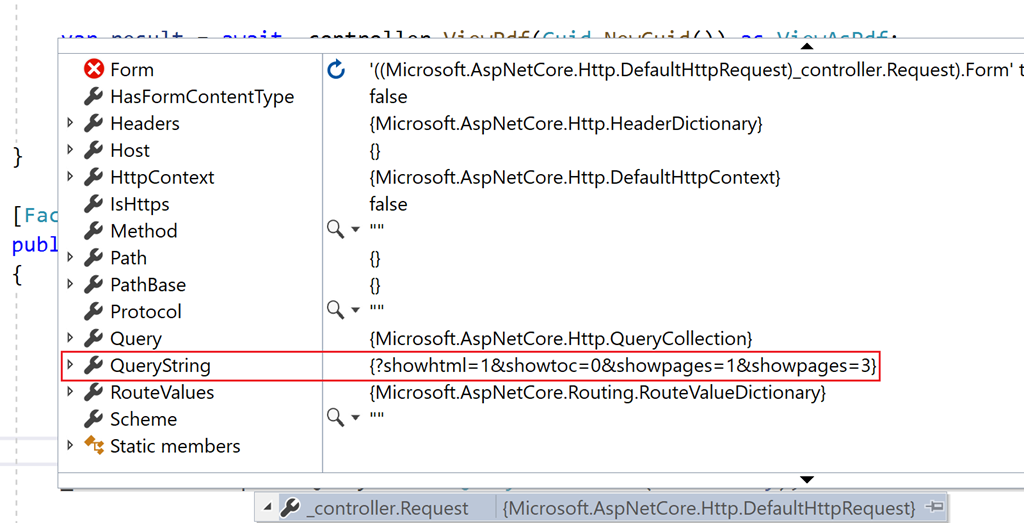Expand the RouteValues property node
The image size is (1024, 523).
[70, 393]
